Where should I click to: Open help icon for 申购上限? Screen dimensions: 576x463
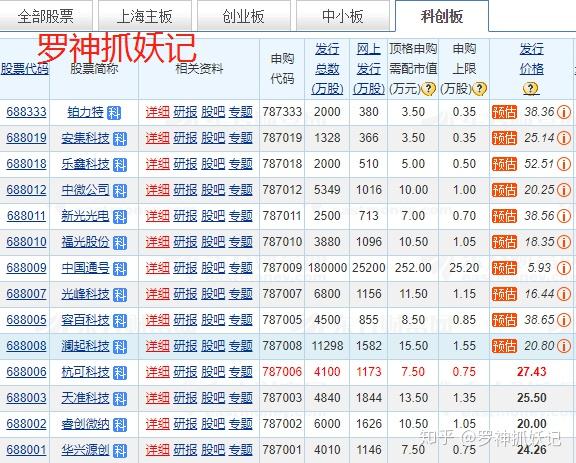pyautogui.click(x=480, y=89)
